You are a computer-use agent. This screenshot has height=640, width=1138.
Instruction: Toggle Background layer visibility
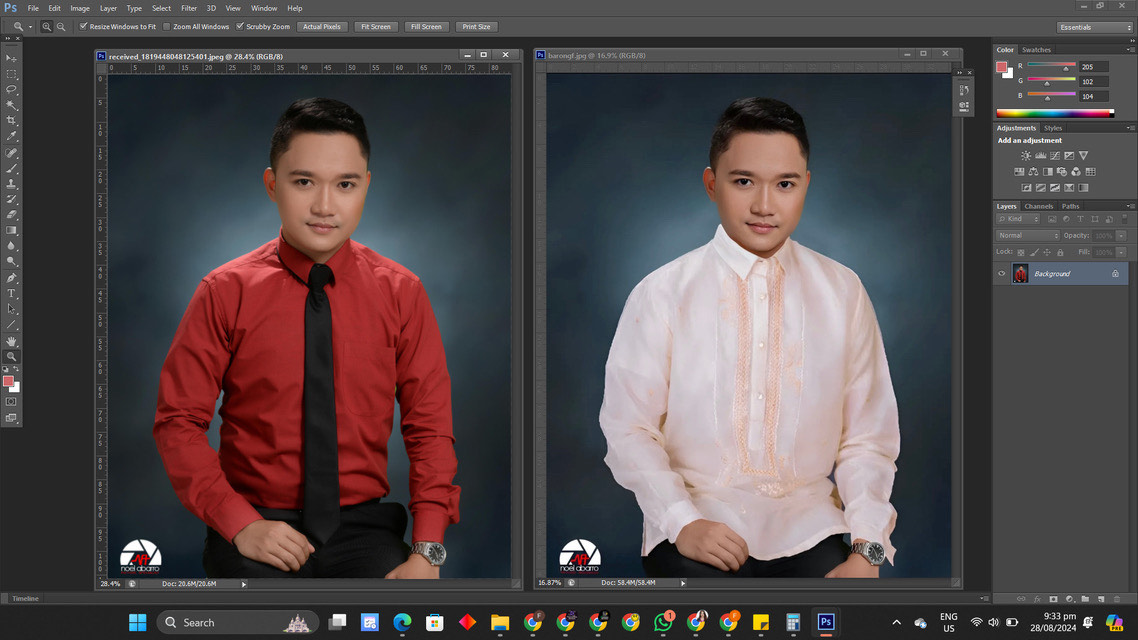point(1003,273)
